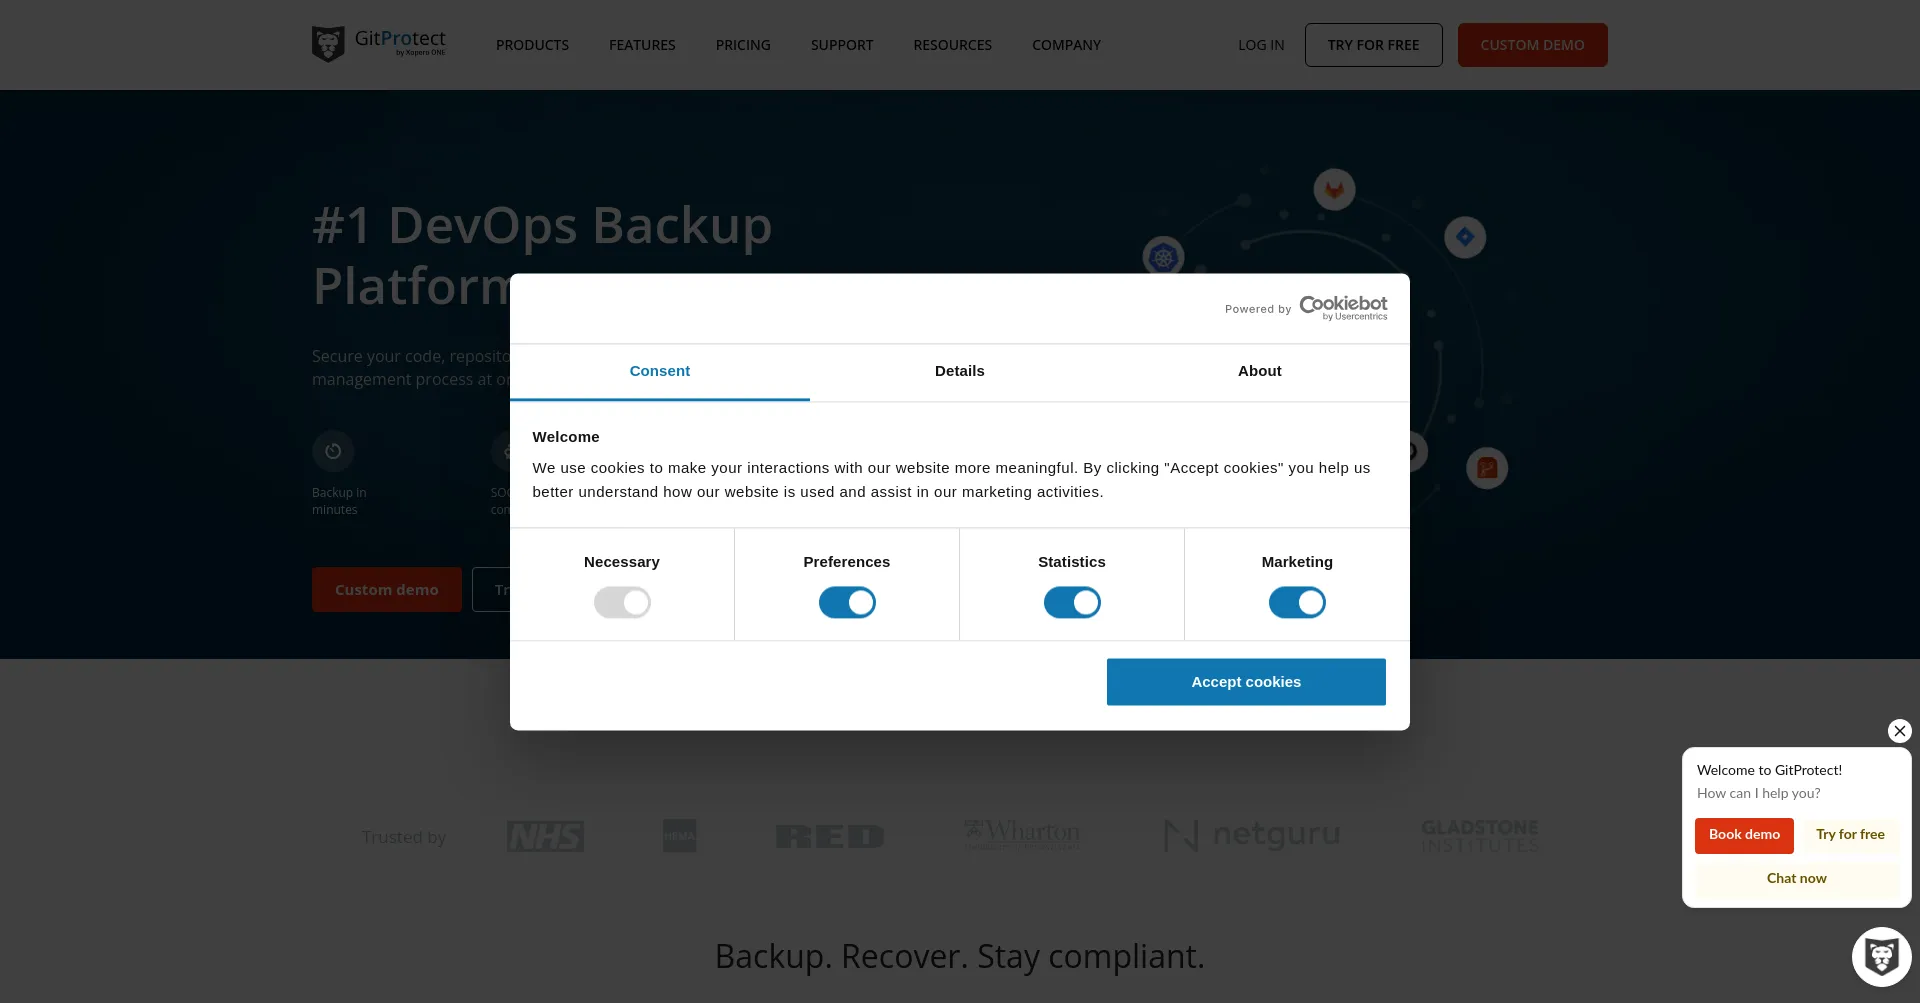
Task: Open the About tab of the consent popup
Action: (x=1259, y=371)
